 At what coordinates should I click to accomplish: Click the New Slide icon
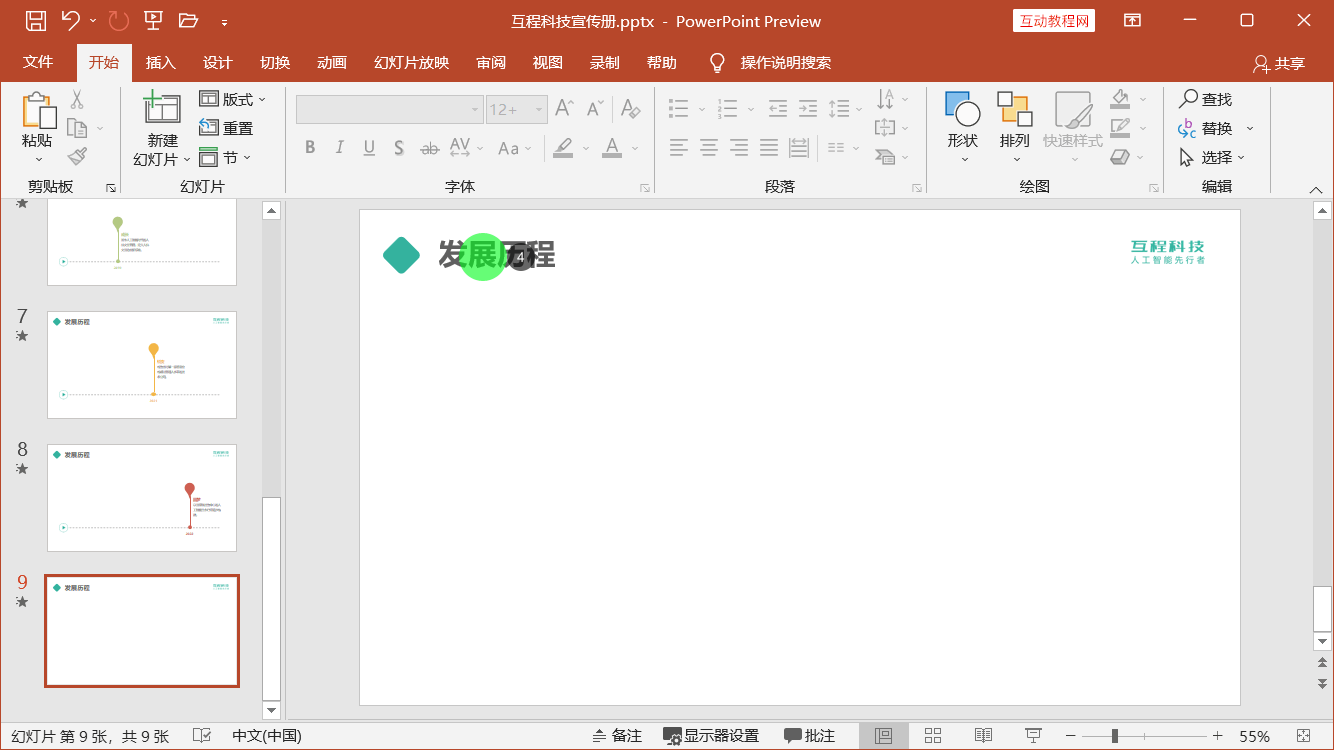point(162,108)
